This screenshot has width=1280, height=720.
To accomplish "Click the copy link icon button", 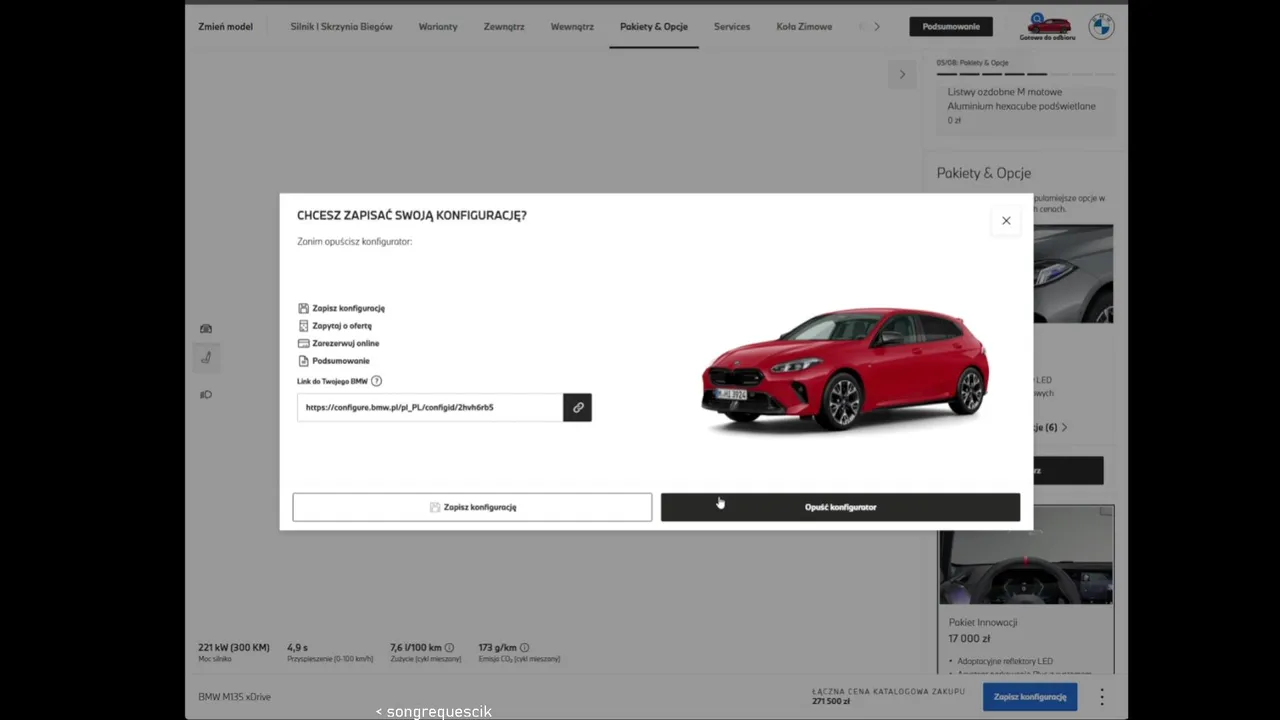I will (x=577, y=407).
